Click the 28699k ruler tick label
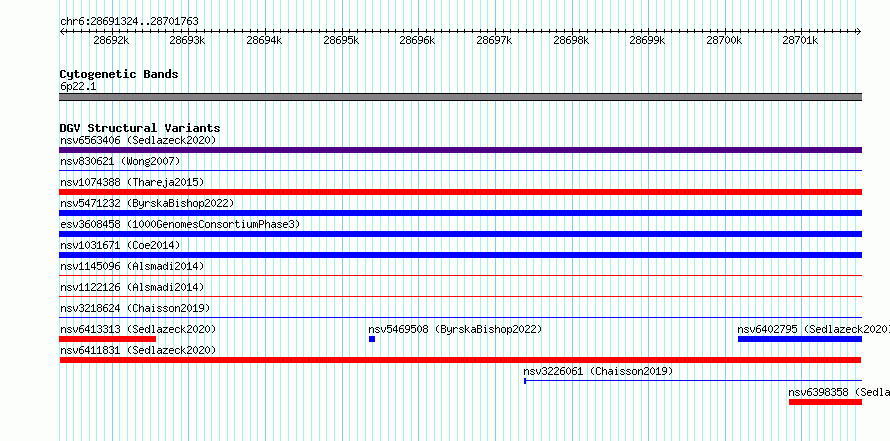 point(648,40)
